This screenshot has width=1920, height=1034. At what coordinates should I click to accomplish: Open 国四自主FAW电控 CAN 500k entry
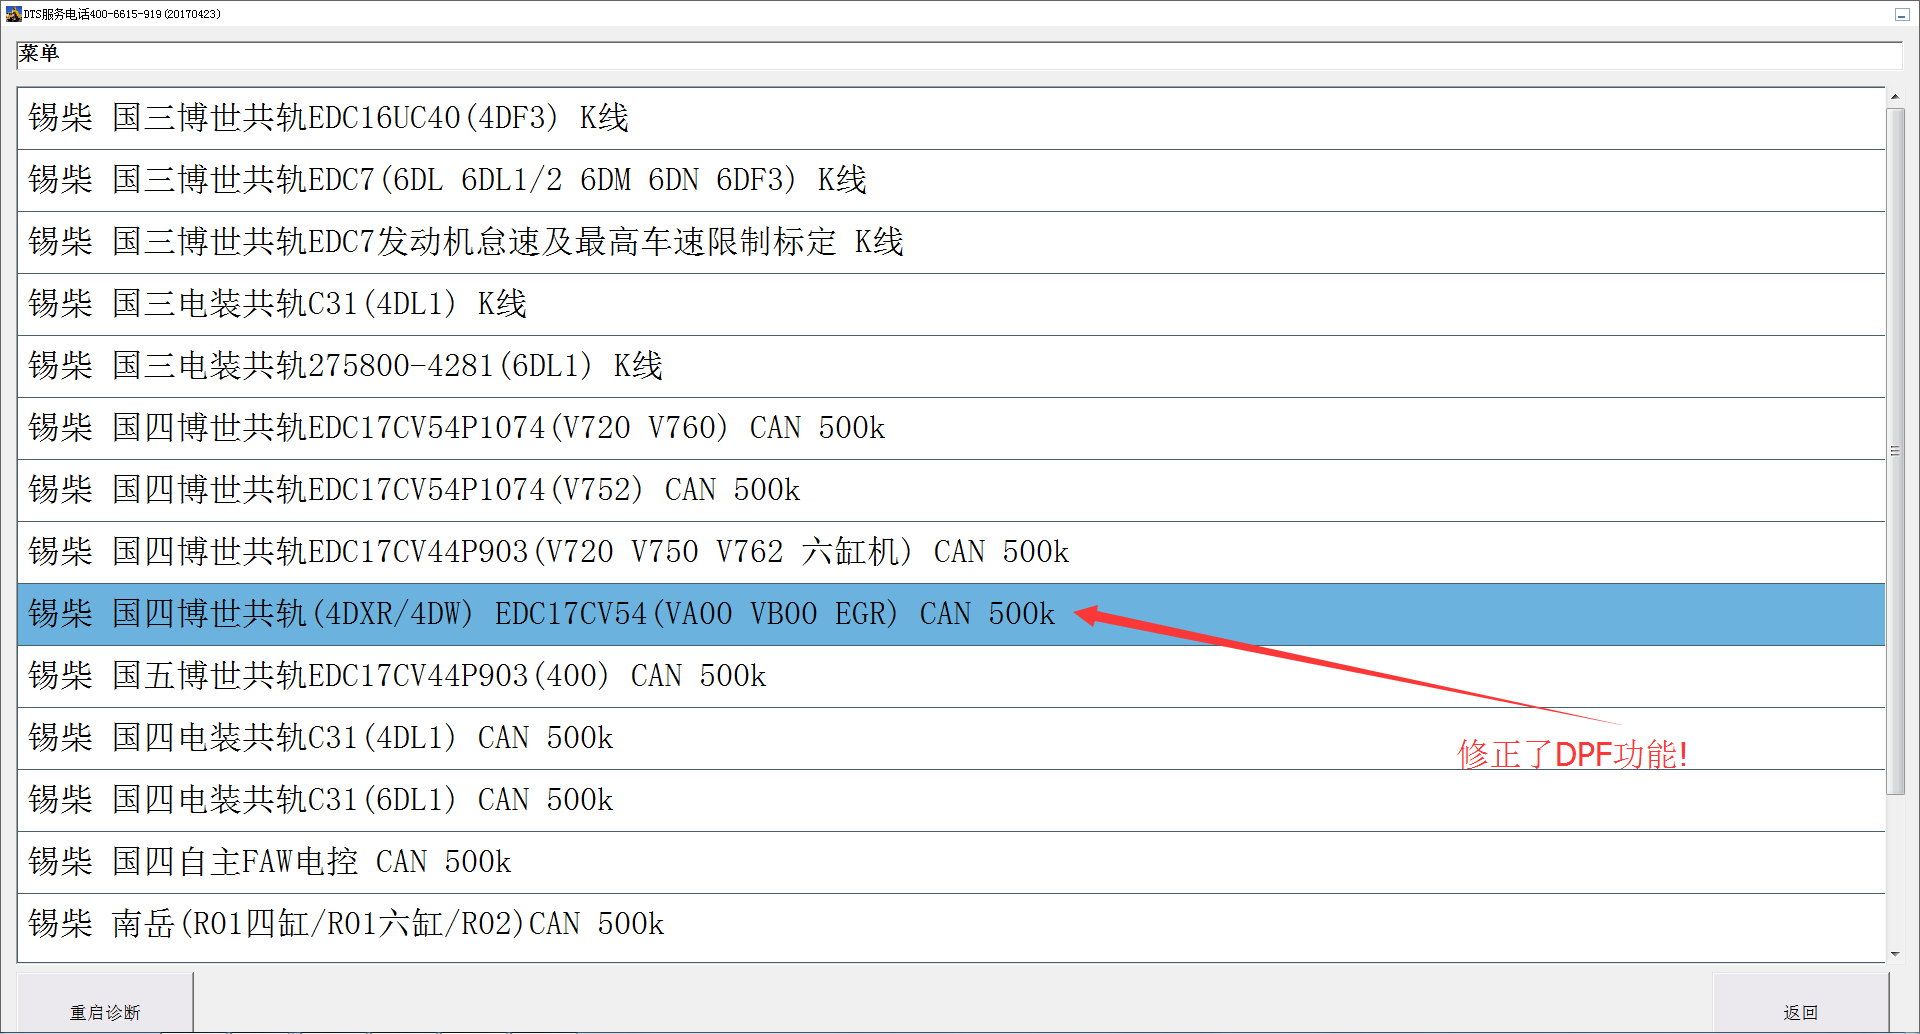pyautogui.click(x=951, y=863)
